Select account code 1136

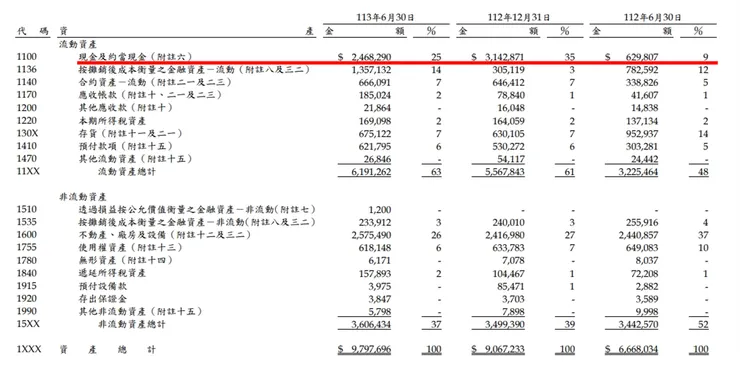coord(27,70)
